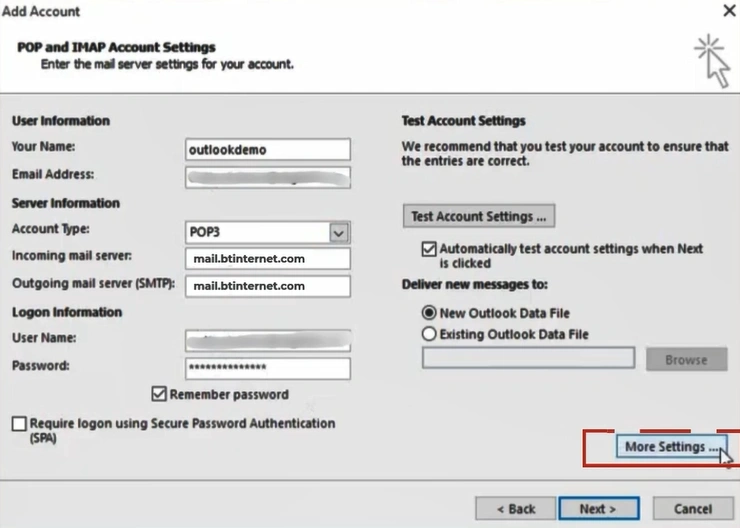Image resolution: width=740 pixels, height=528 pixels.
Task: Click the cursor wizard icon in header
Action: 713,60
